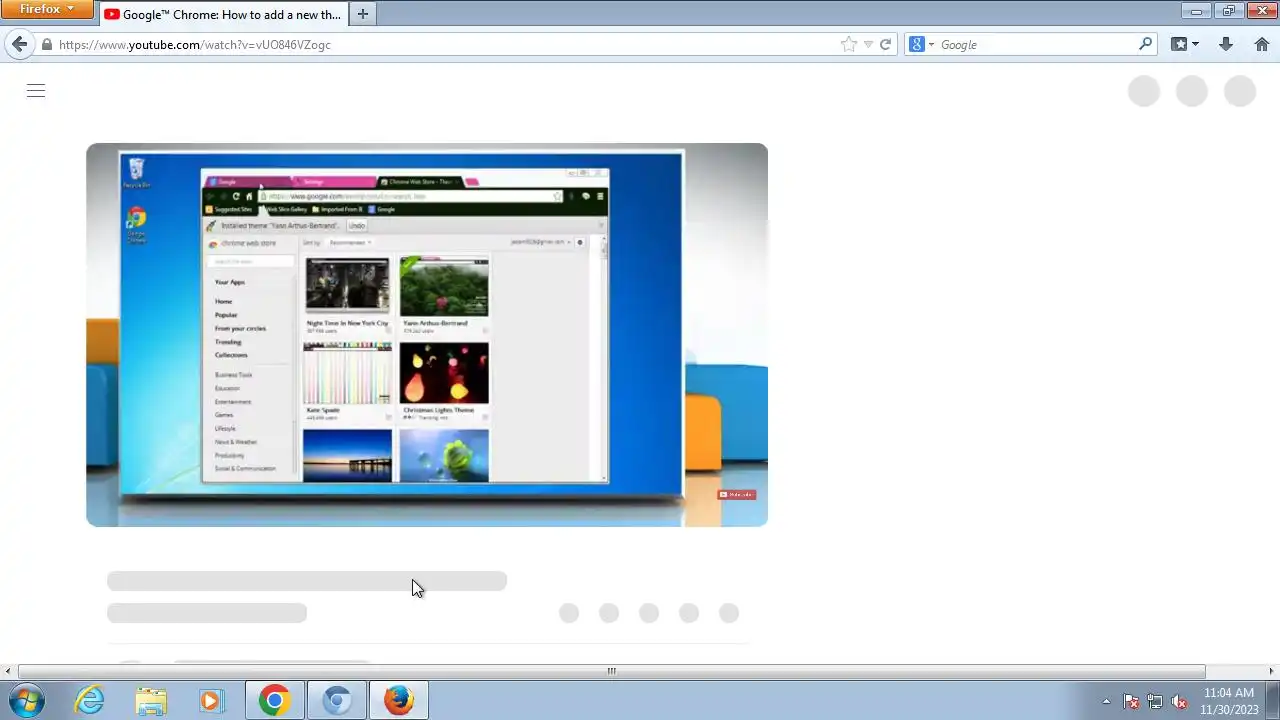Click the Firefox taskbar button
The height and width of the screenshot is (720, 1280).
[399, 700]
